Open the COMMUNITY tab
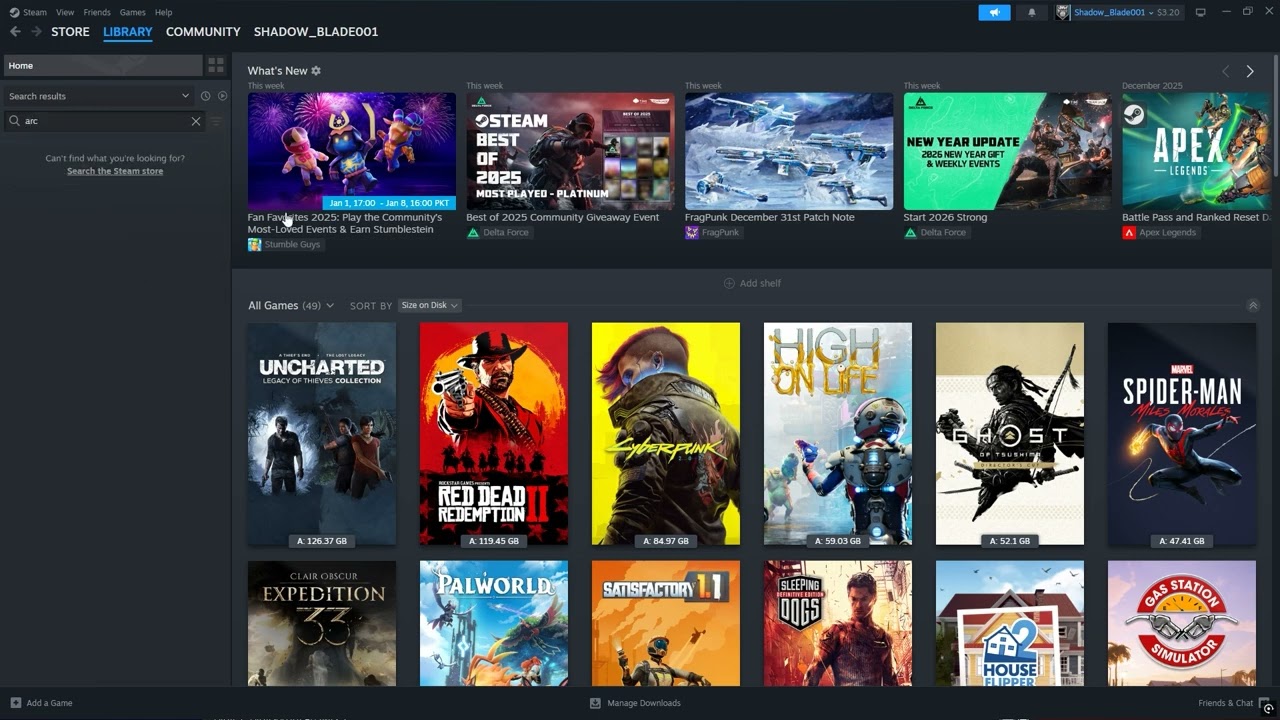This screenshot has width=1280, height=720. pos(203,32)
